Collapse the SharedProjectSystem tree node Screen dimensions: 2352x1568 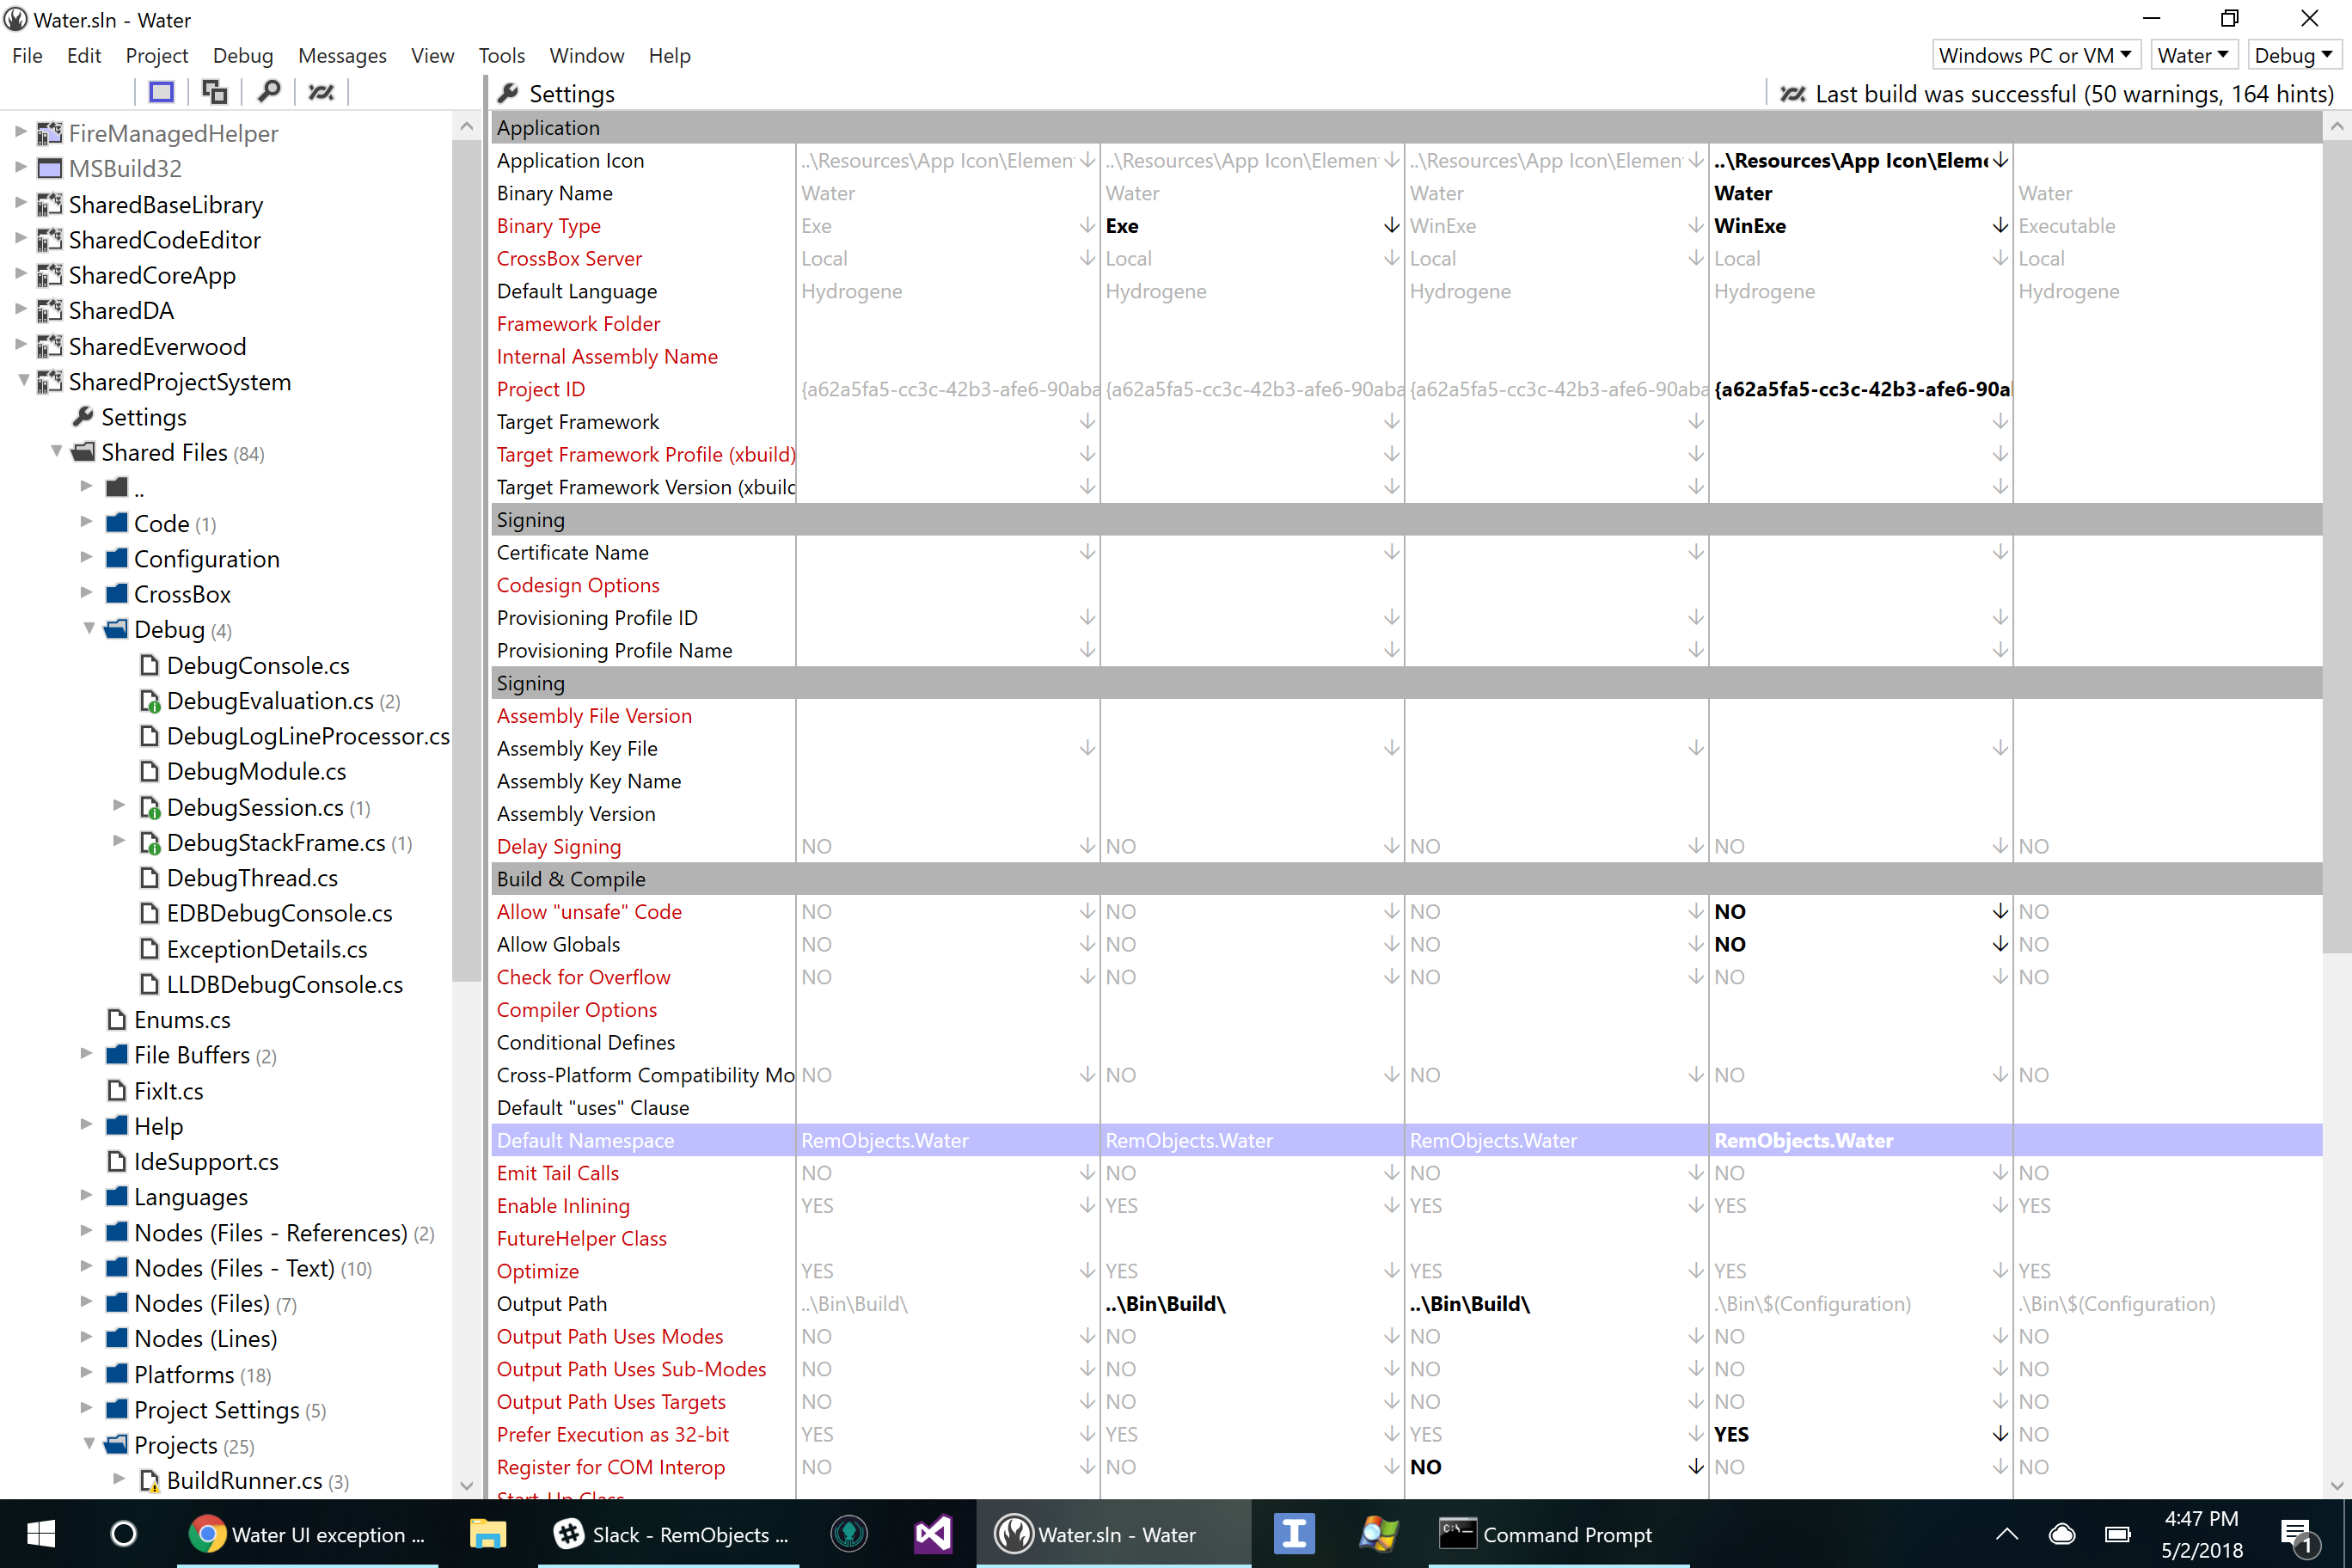[x=22, y=381]
